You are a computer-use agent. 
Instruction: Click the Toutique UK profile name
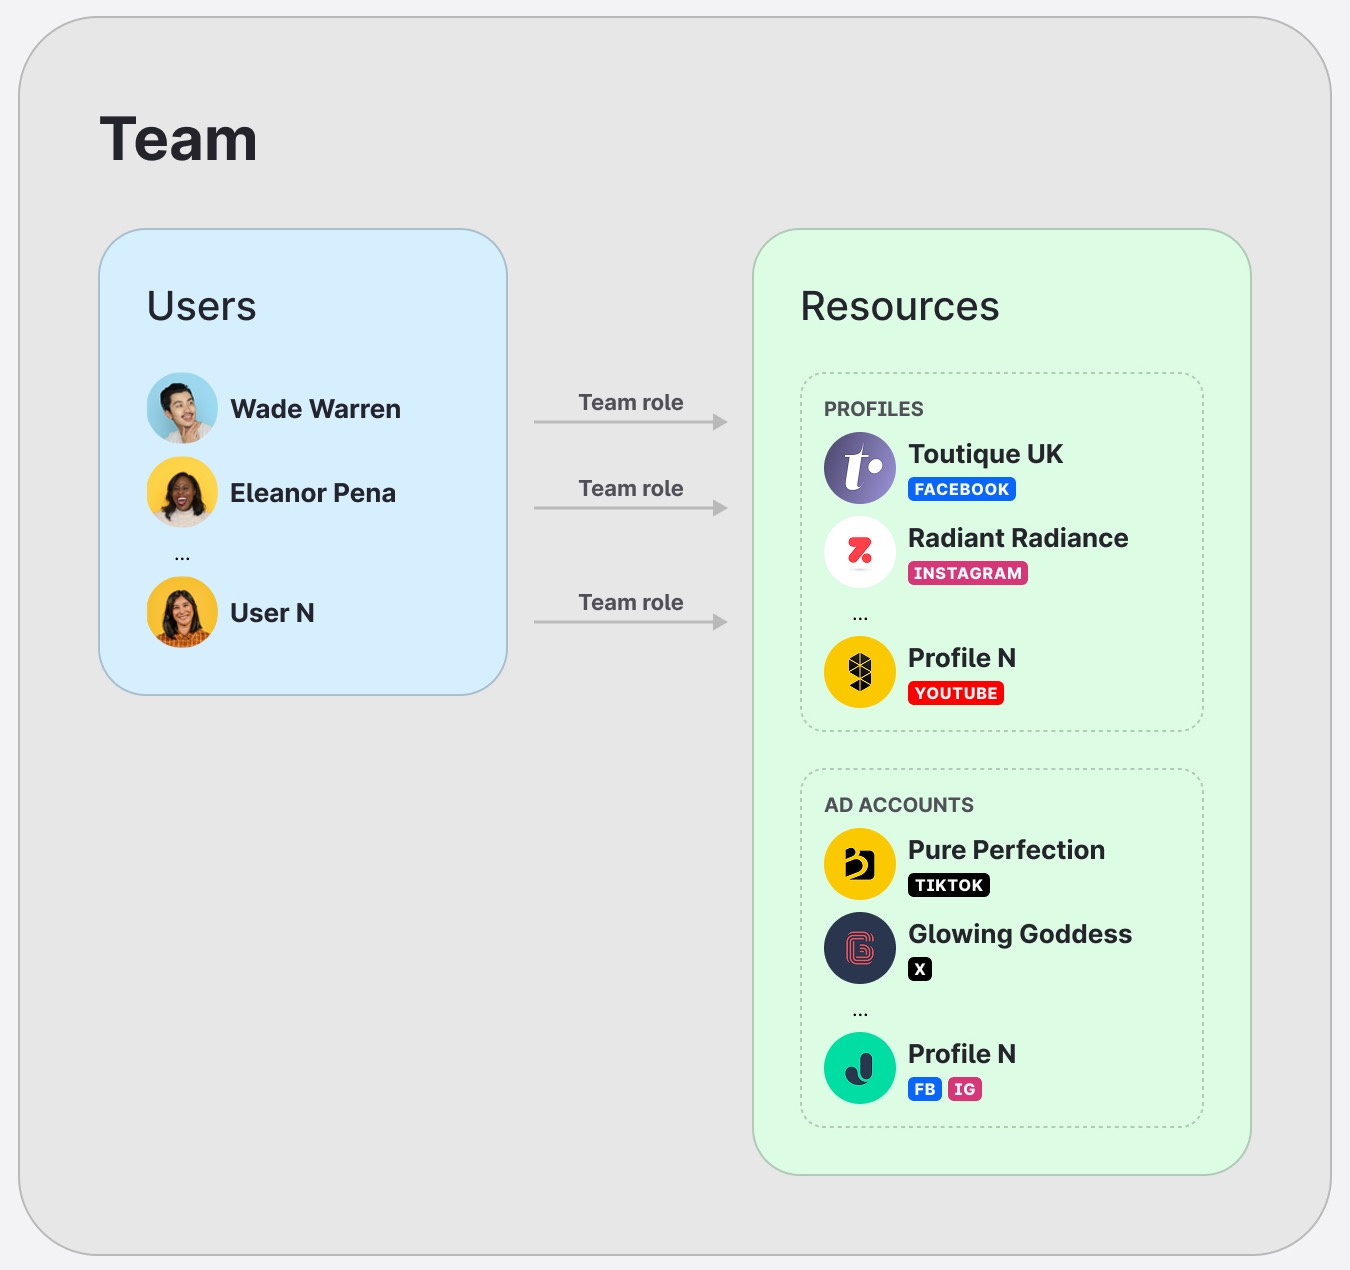(x=985, y=454)
